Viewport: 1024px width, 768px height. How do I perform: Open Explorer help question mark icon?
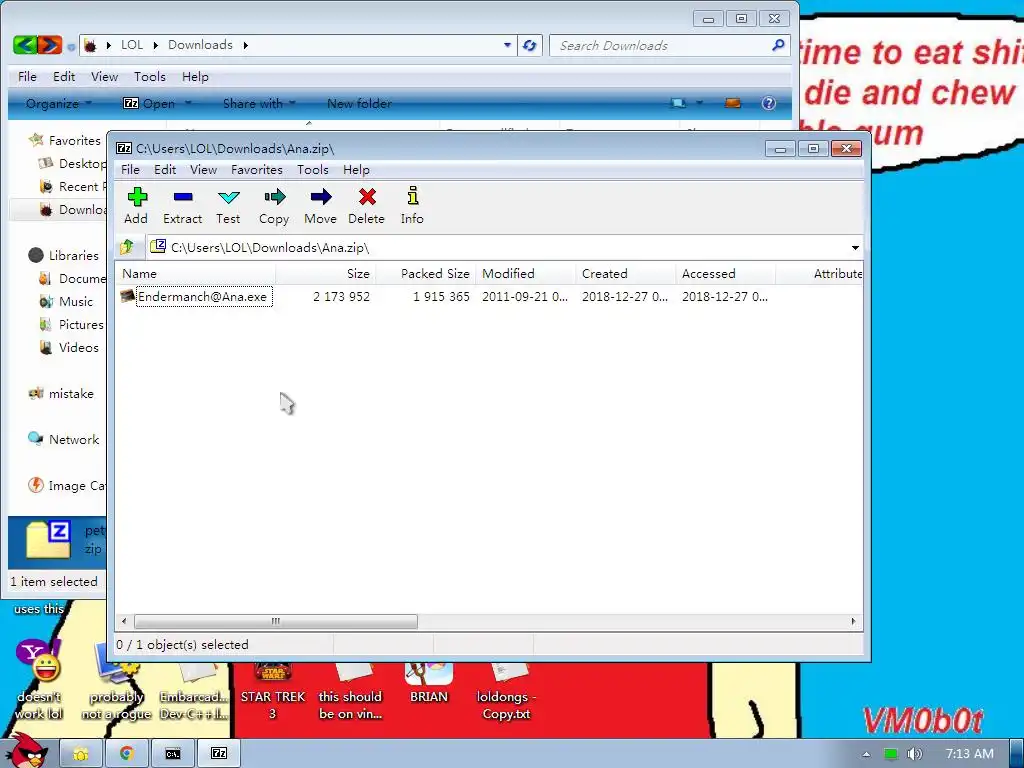coord(769,103)
